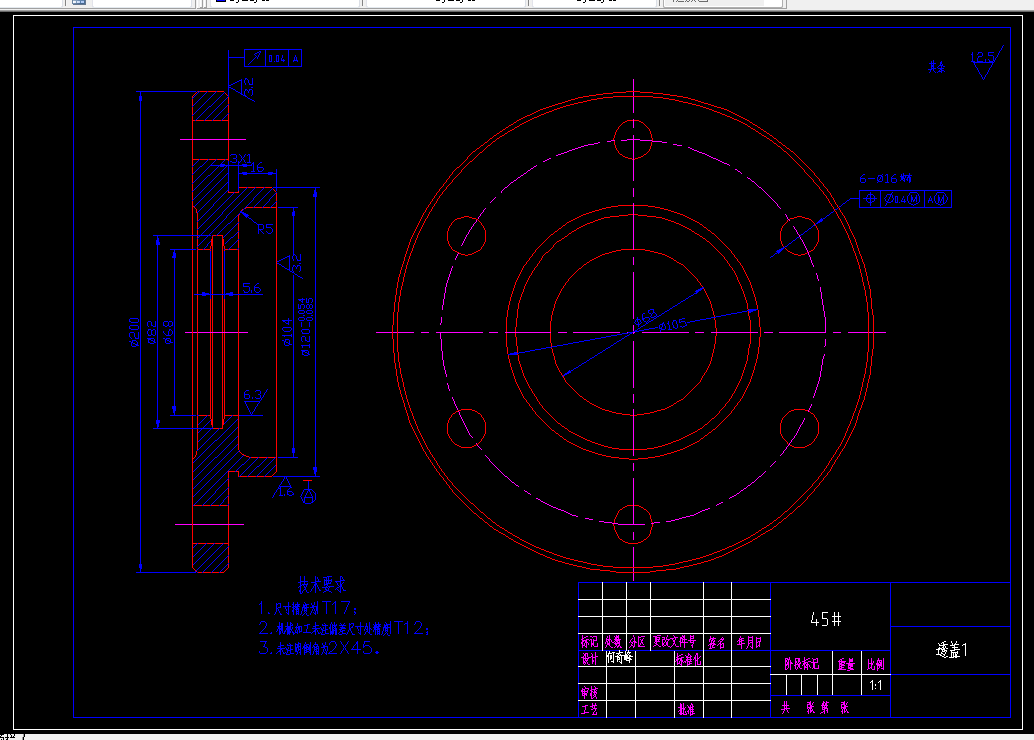Image resolution: width=1034 pixels, height=740 pixels.
Task: Click the 签名 cell
Action: click(717, 642)
